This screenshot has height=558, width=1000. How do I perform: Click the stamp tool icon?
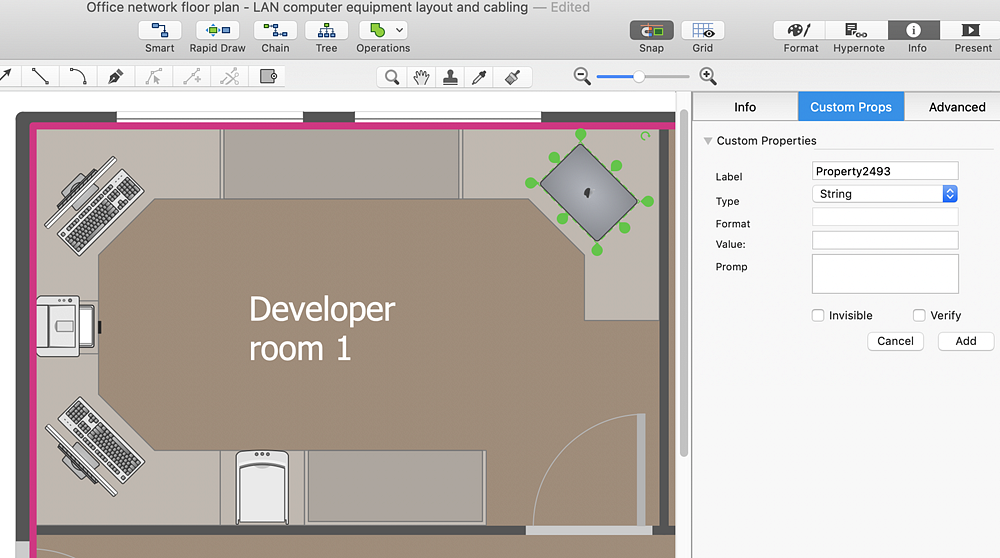pyautogui.click(x=450, y=77)
